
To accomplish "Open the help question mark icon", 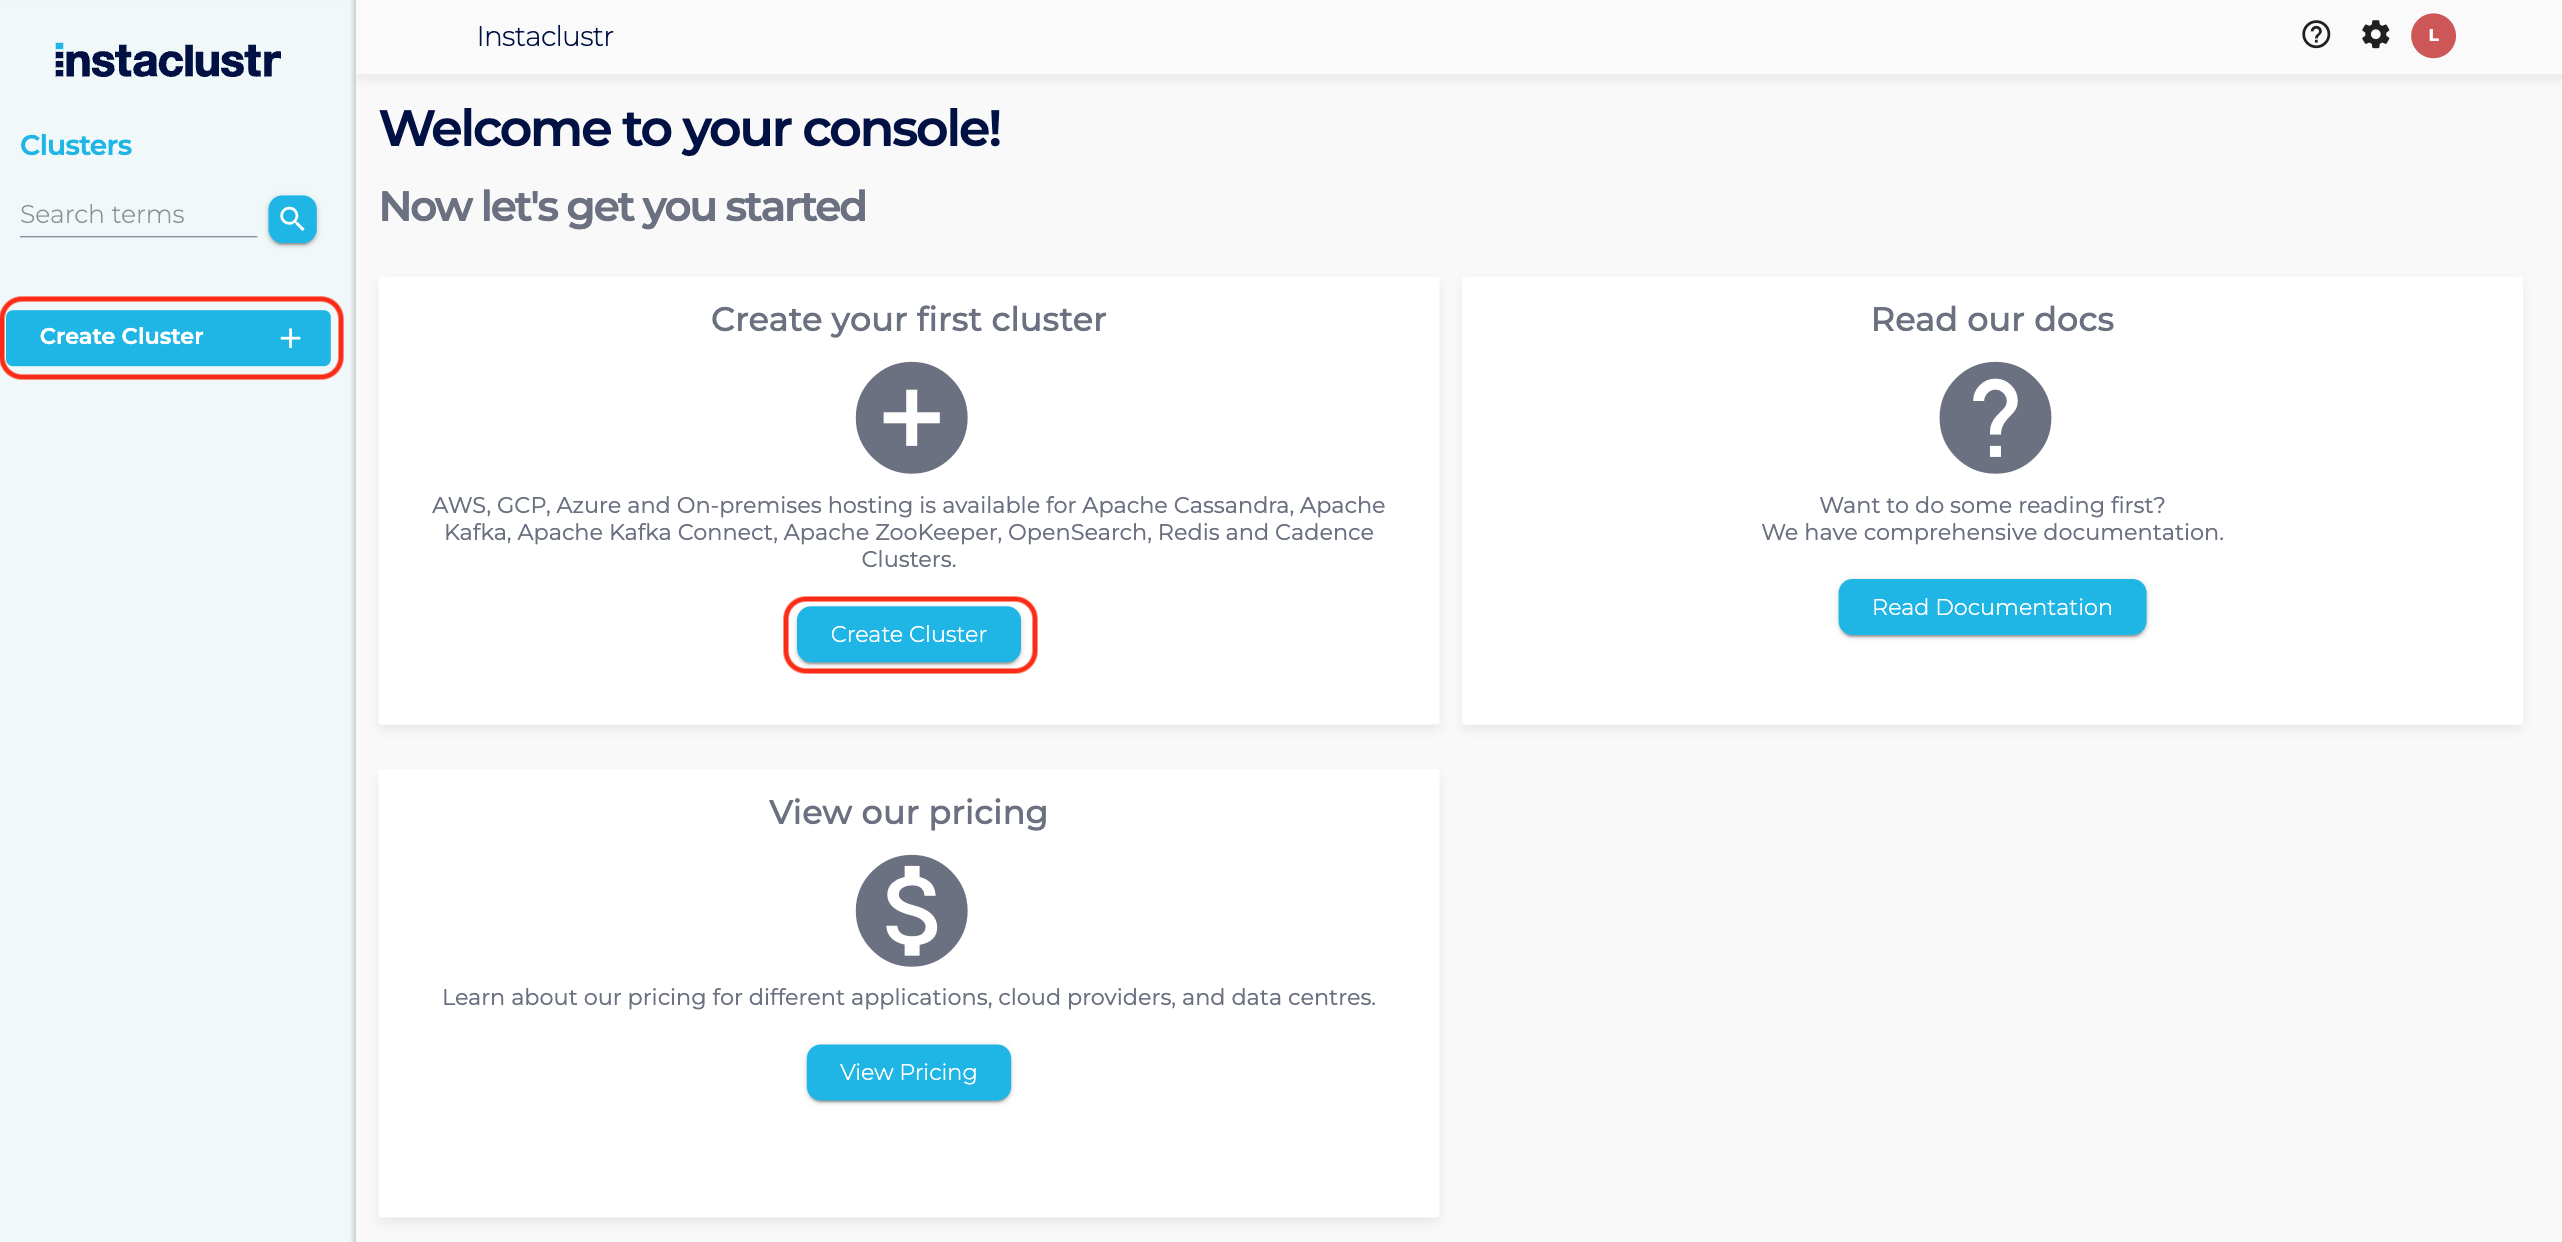I will 2315,35.
